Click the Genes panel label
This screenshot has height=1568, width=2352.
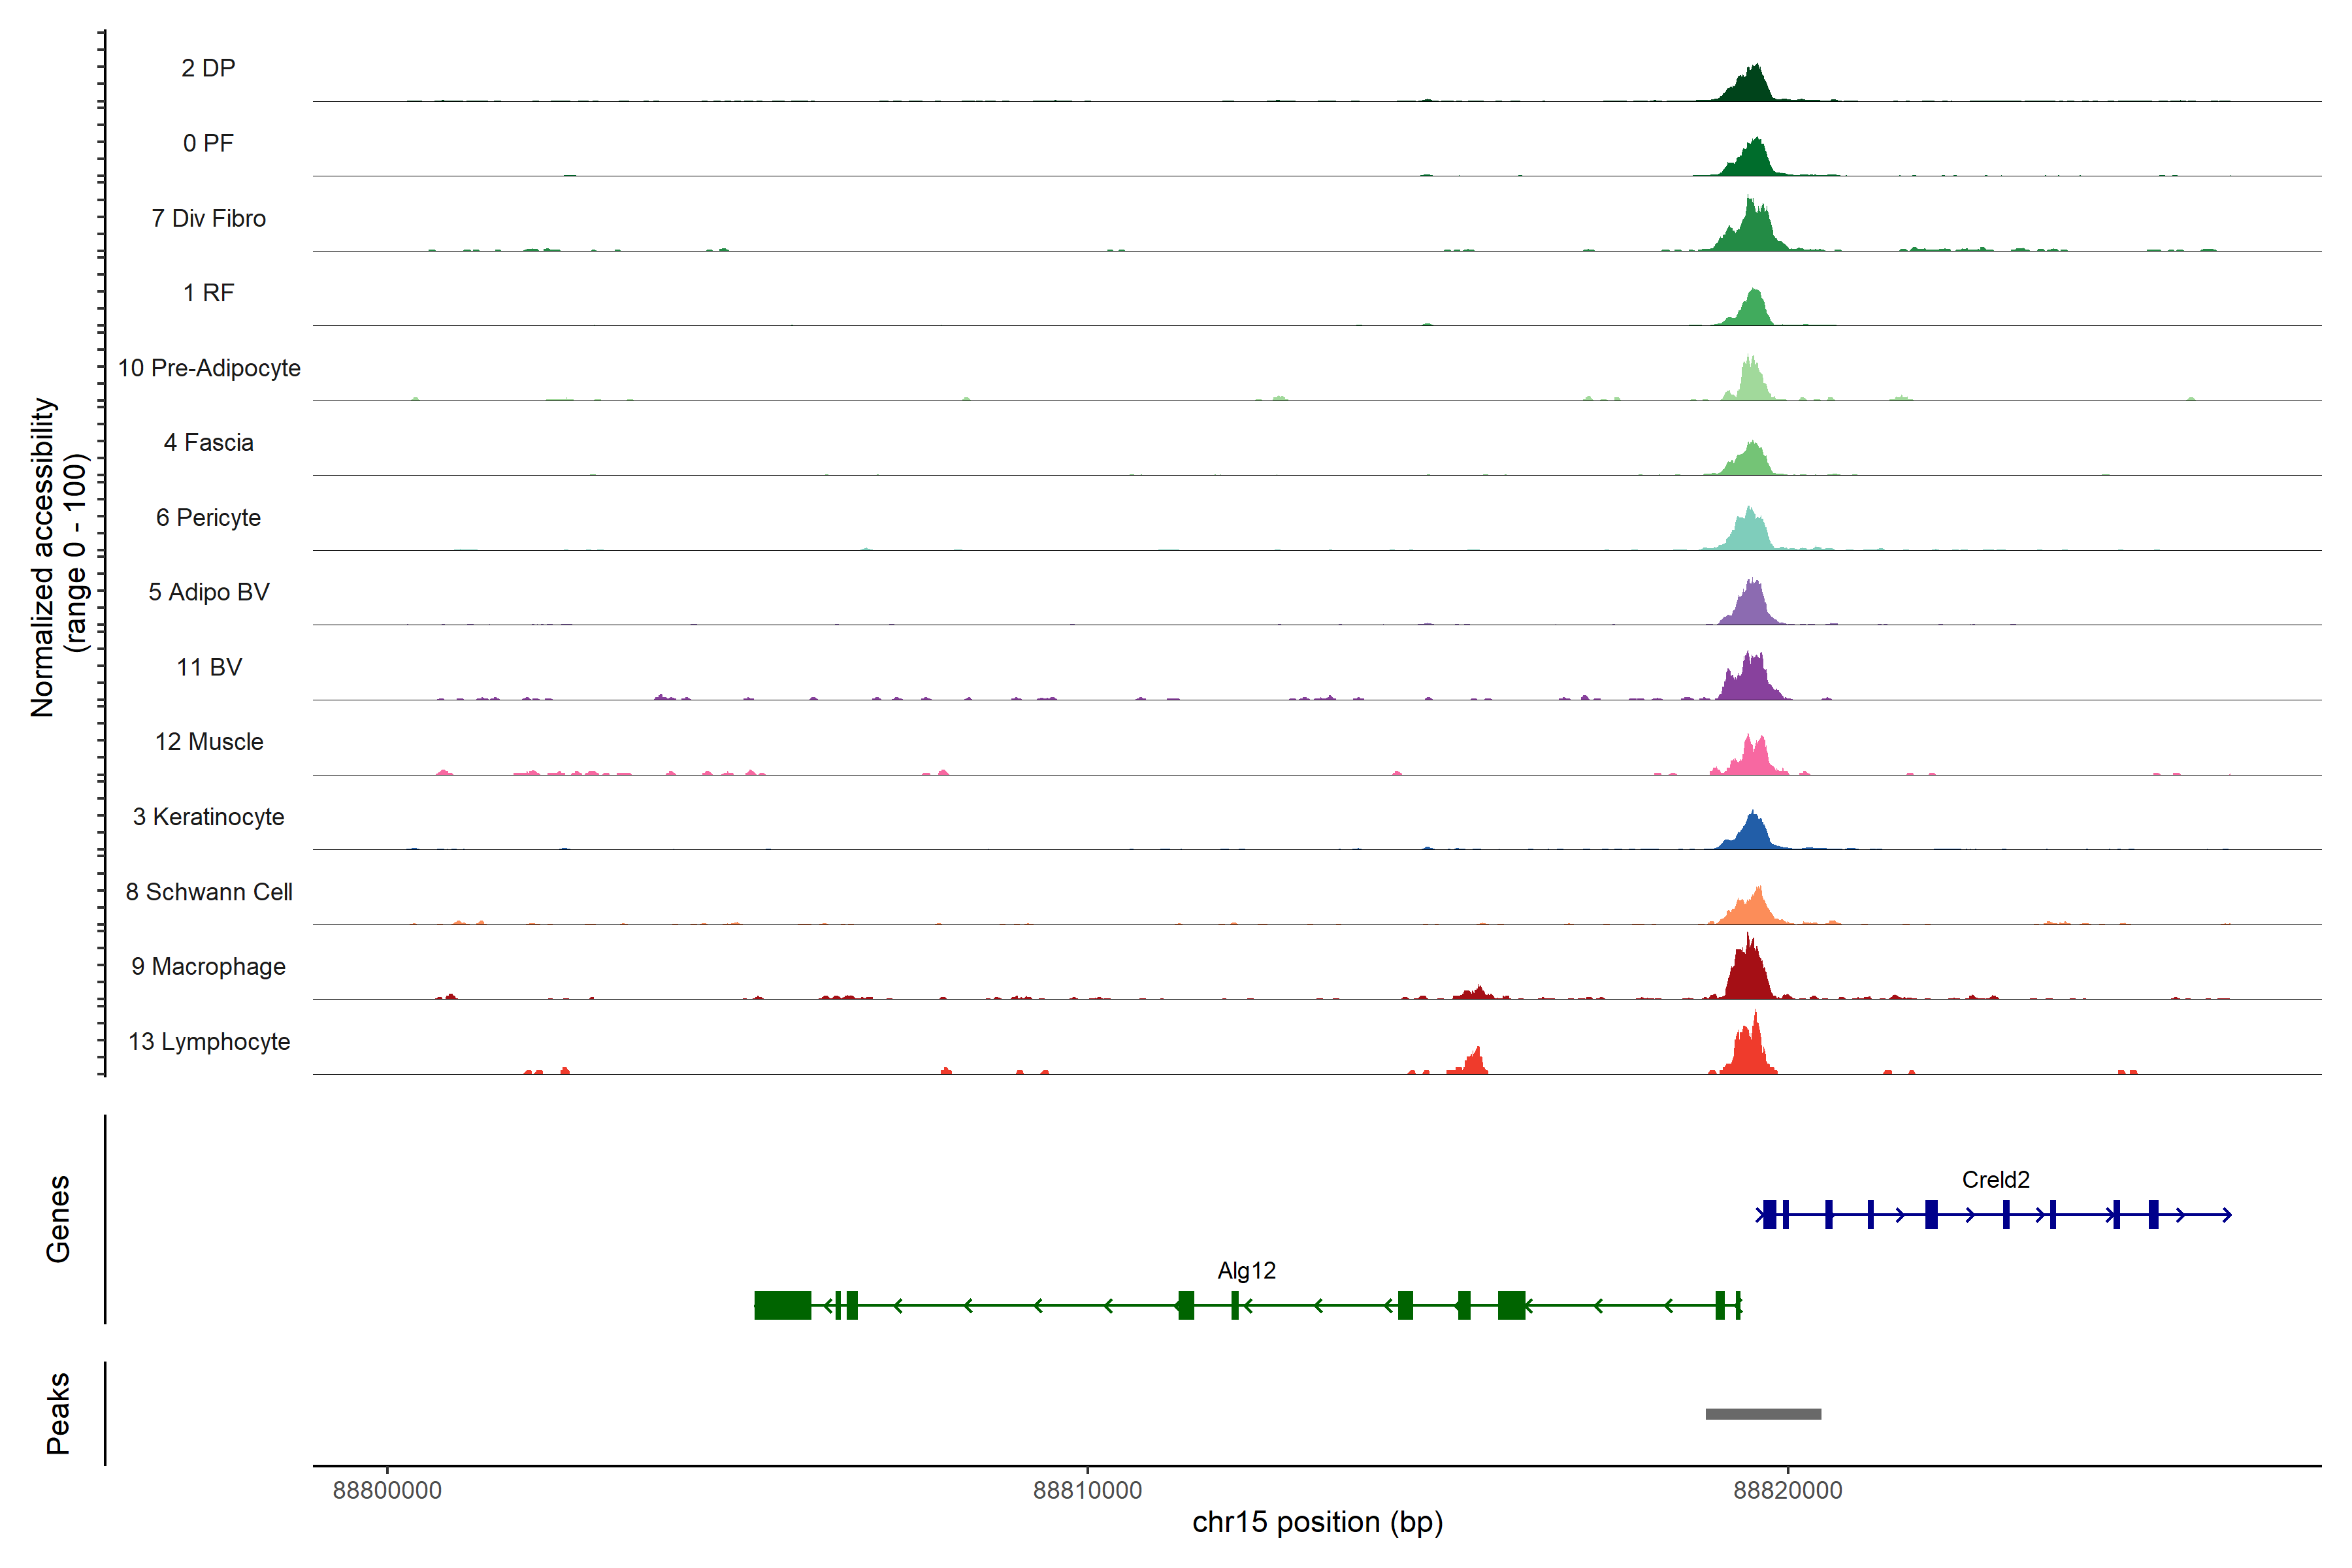pos(58,1218)
